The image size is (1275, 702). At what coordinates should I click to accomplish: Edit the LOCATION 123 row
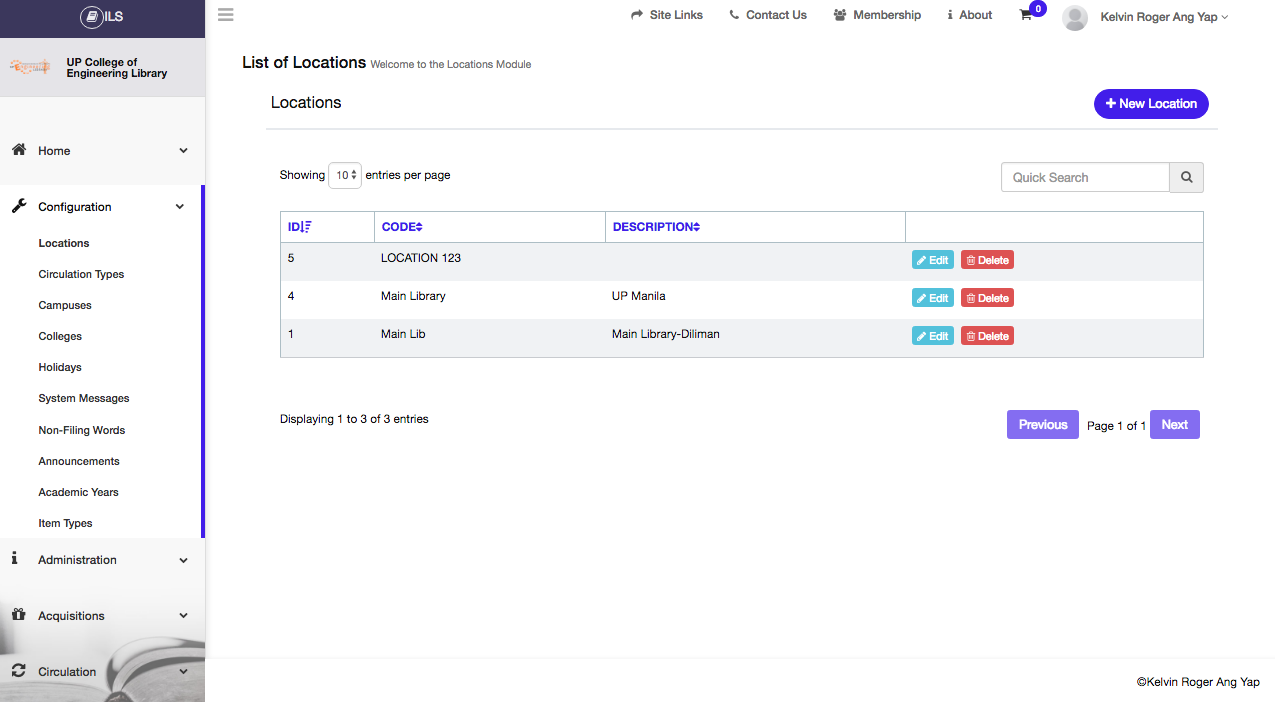pos(932,260)
